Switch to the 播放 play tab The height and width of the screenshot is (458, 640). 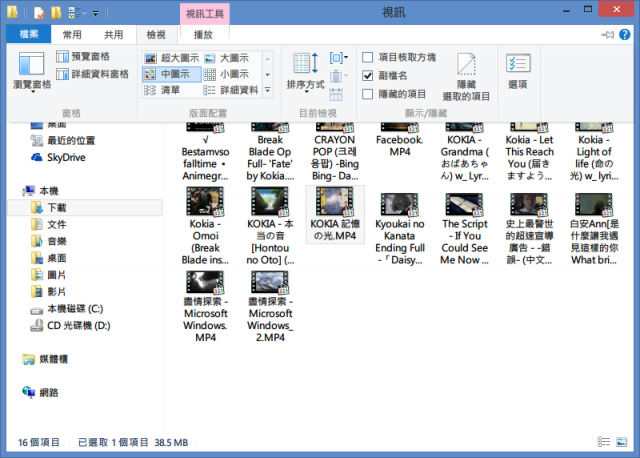pos(203,35)
